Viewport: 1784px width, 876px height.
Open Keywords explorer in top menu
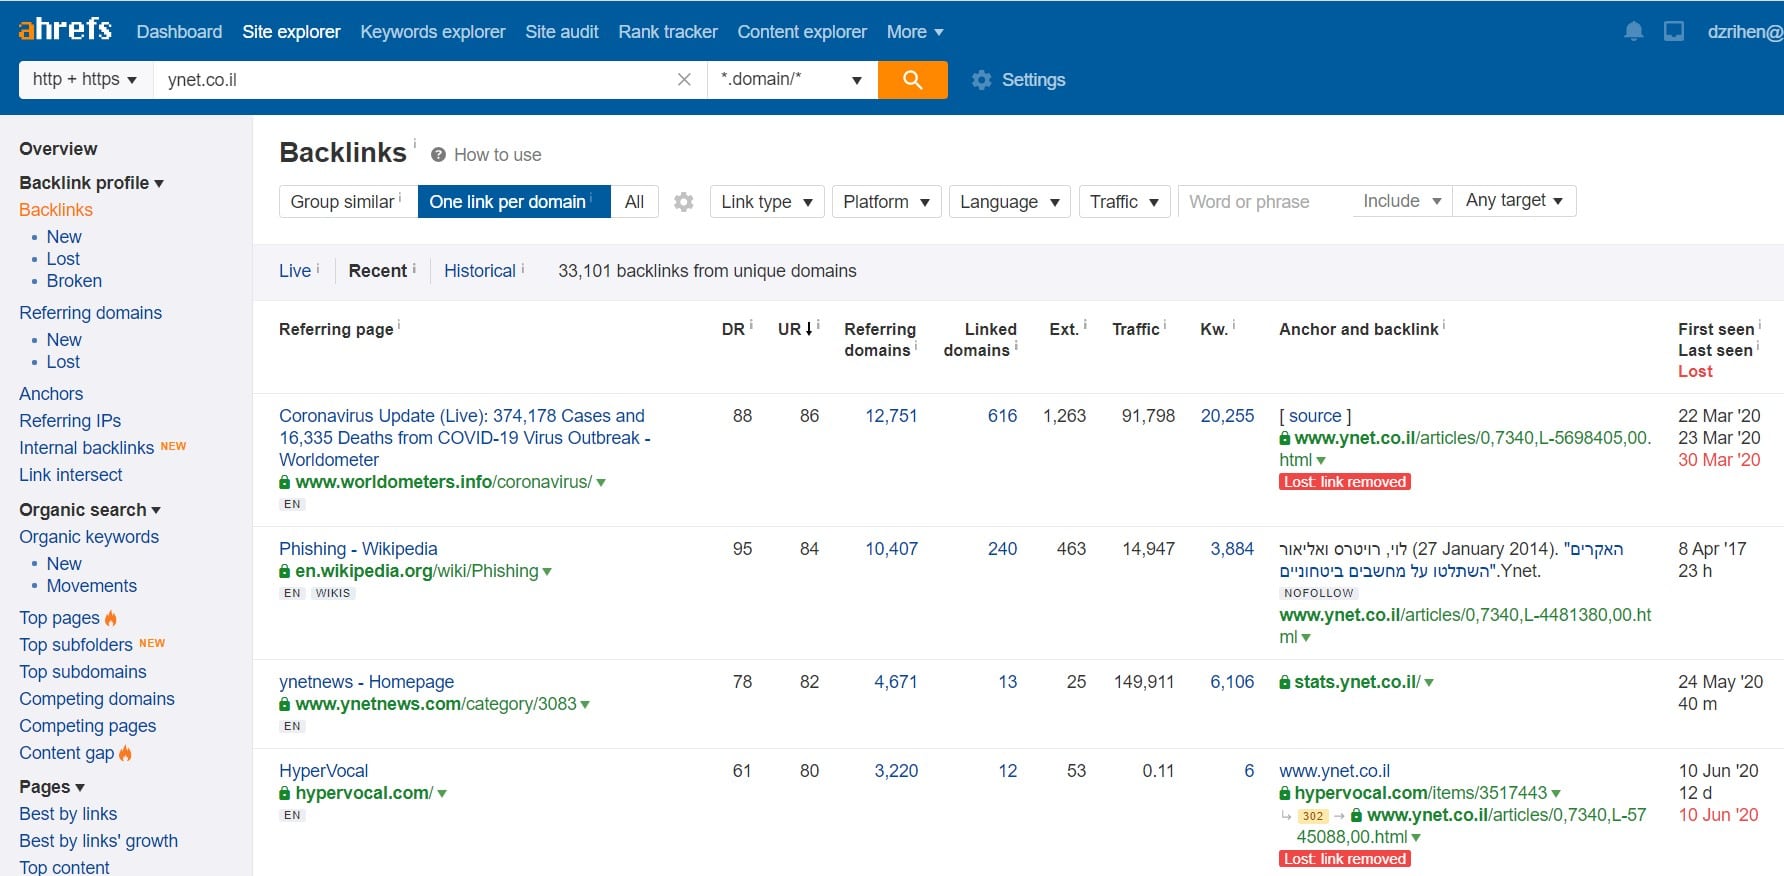(433, 32)
